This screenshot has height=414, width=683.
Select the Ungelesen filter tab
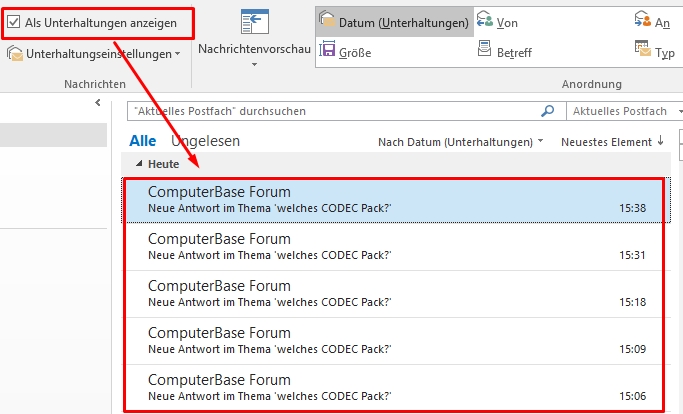click(205, 141)
